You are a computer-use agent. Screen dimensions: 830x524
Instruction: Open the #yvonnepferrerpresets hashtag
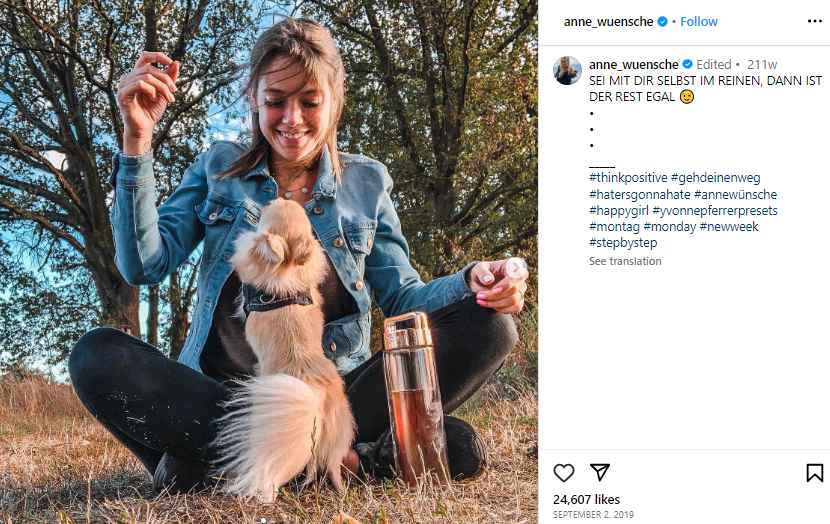click(715, 211)
